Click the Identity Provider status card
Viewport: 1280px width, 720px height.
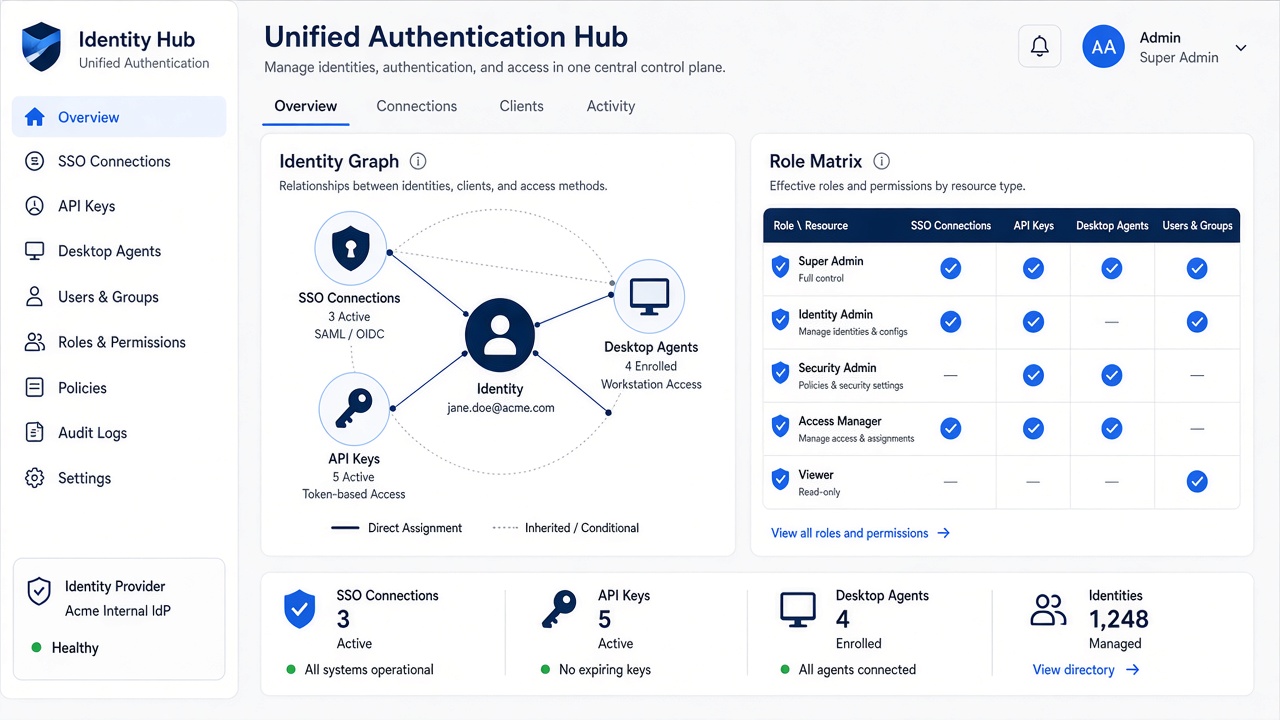pyautogui.click(x=119, y=619)
